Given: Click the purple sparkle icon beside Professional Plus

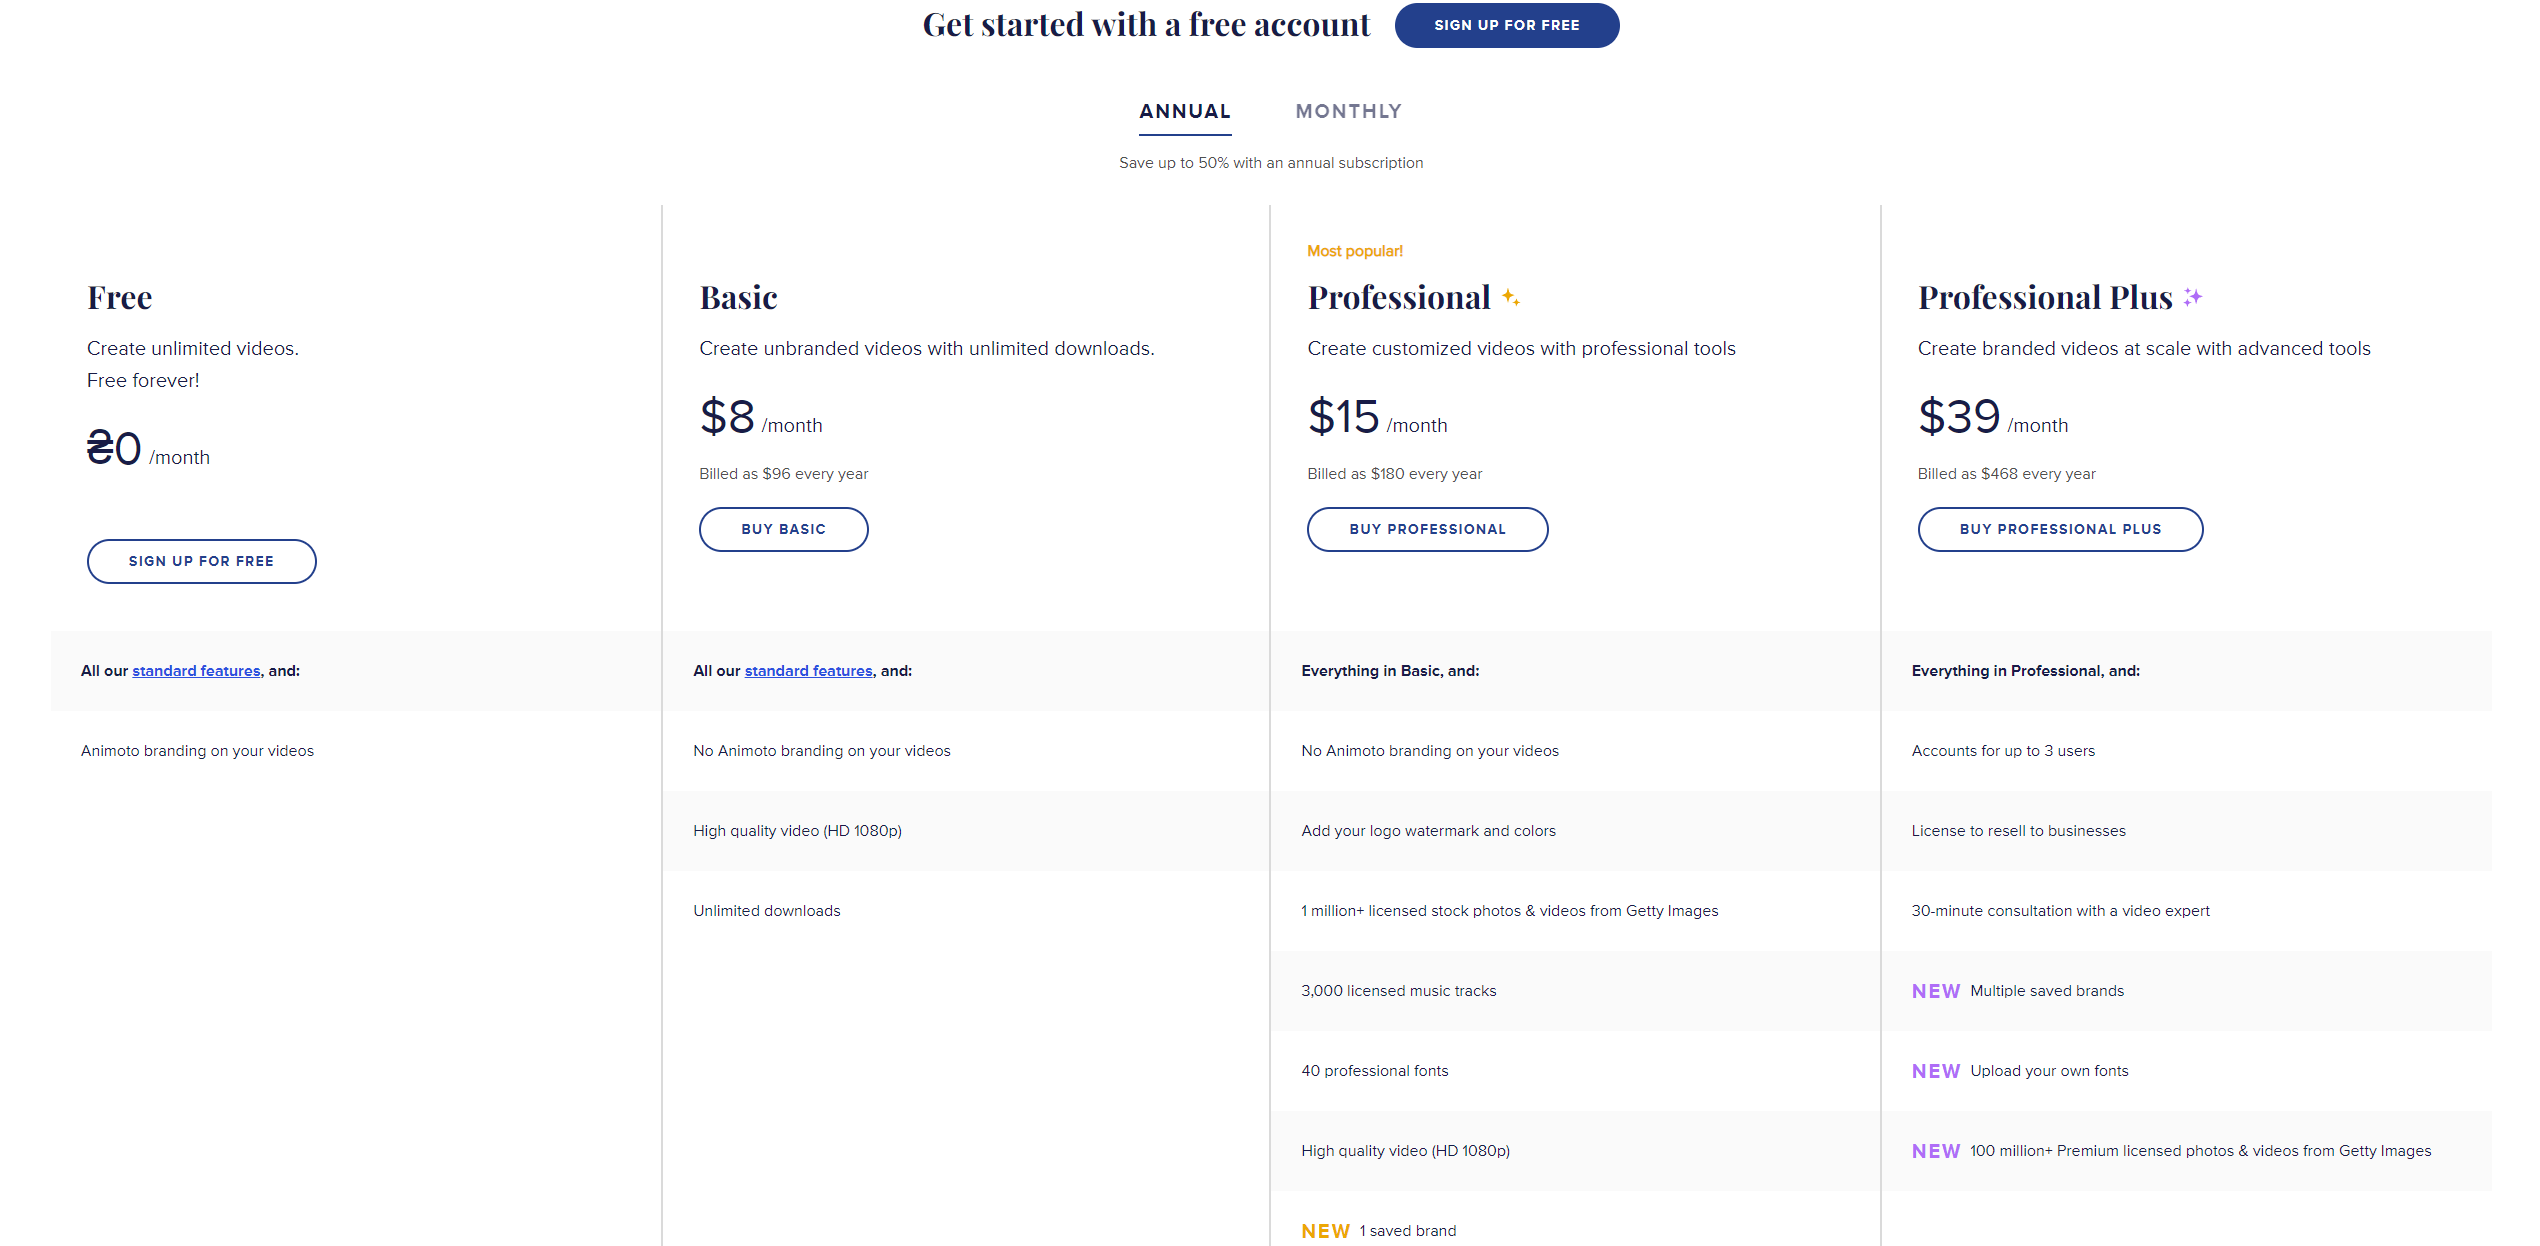Looking at the screenshot, I should 2193,297.
